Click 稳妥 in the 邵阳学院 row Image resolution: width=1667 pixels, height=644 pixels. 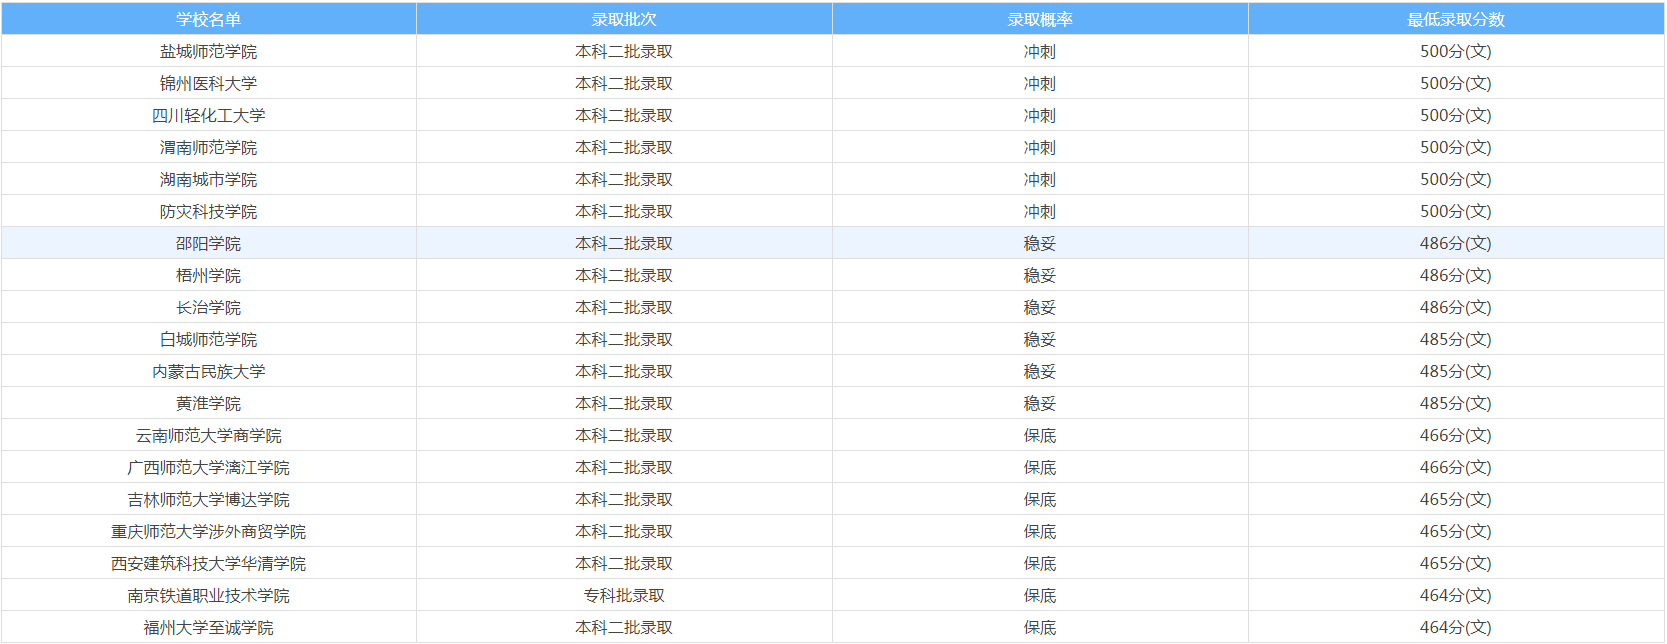1040,243
